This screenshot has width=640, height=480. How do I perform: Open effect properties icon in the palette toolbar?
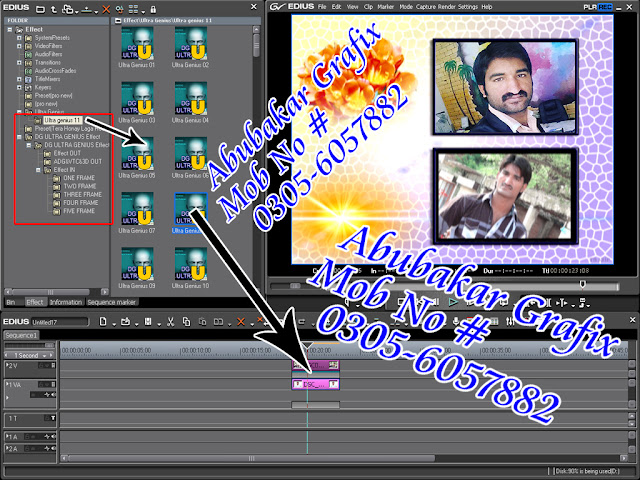[x=119, y=9]
